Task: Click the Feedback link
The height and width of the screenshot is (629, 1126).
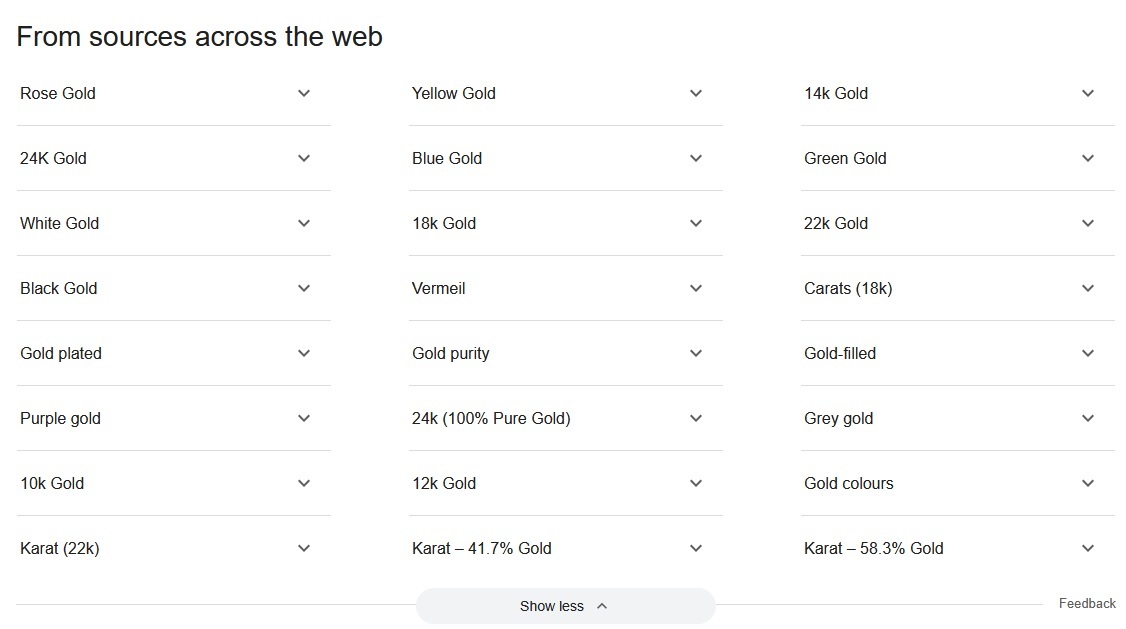Action: point(1087,603)
